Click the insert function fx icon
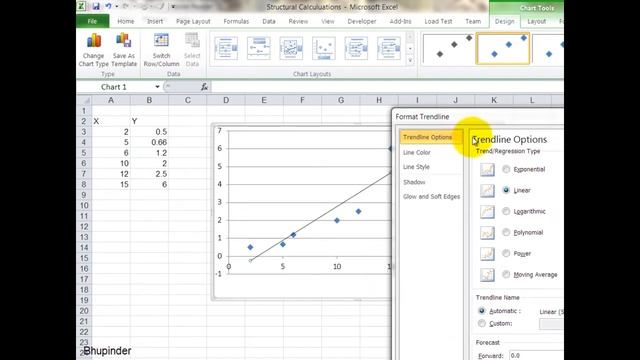 pos(204,87)
